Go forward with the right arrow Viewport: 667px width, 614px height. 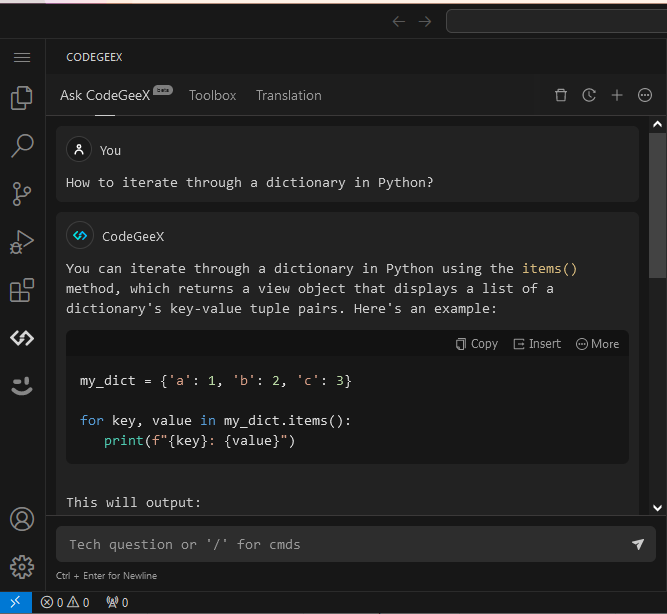[x=425, y=21]
